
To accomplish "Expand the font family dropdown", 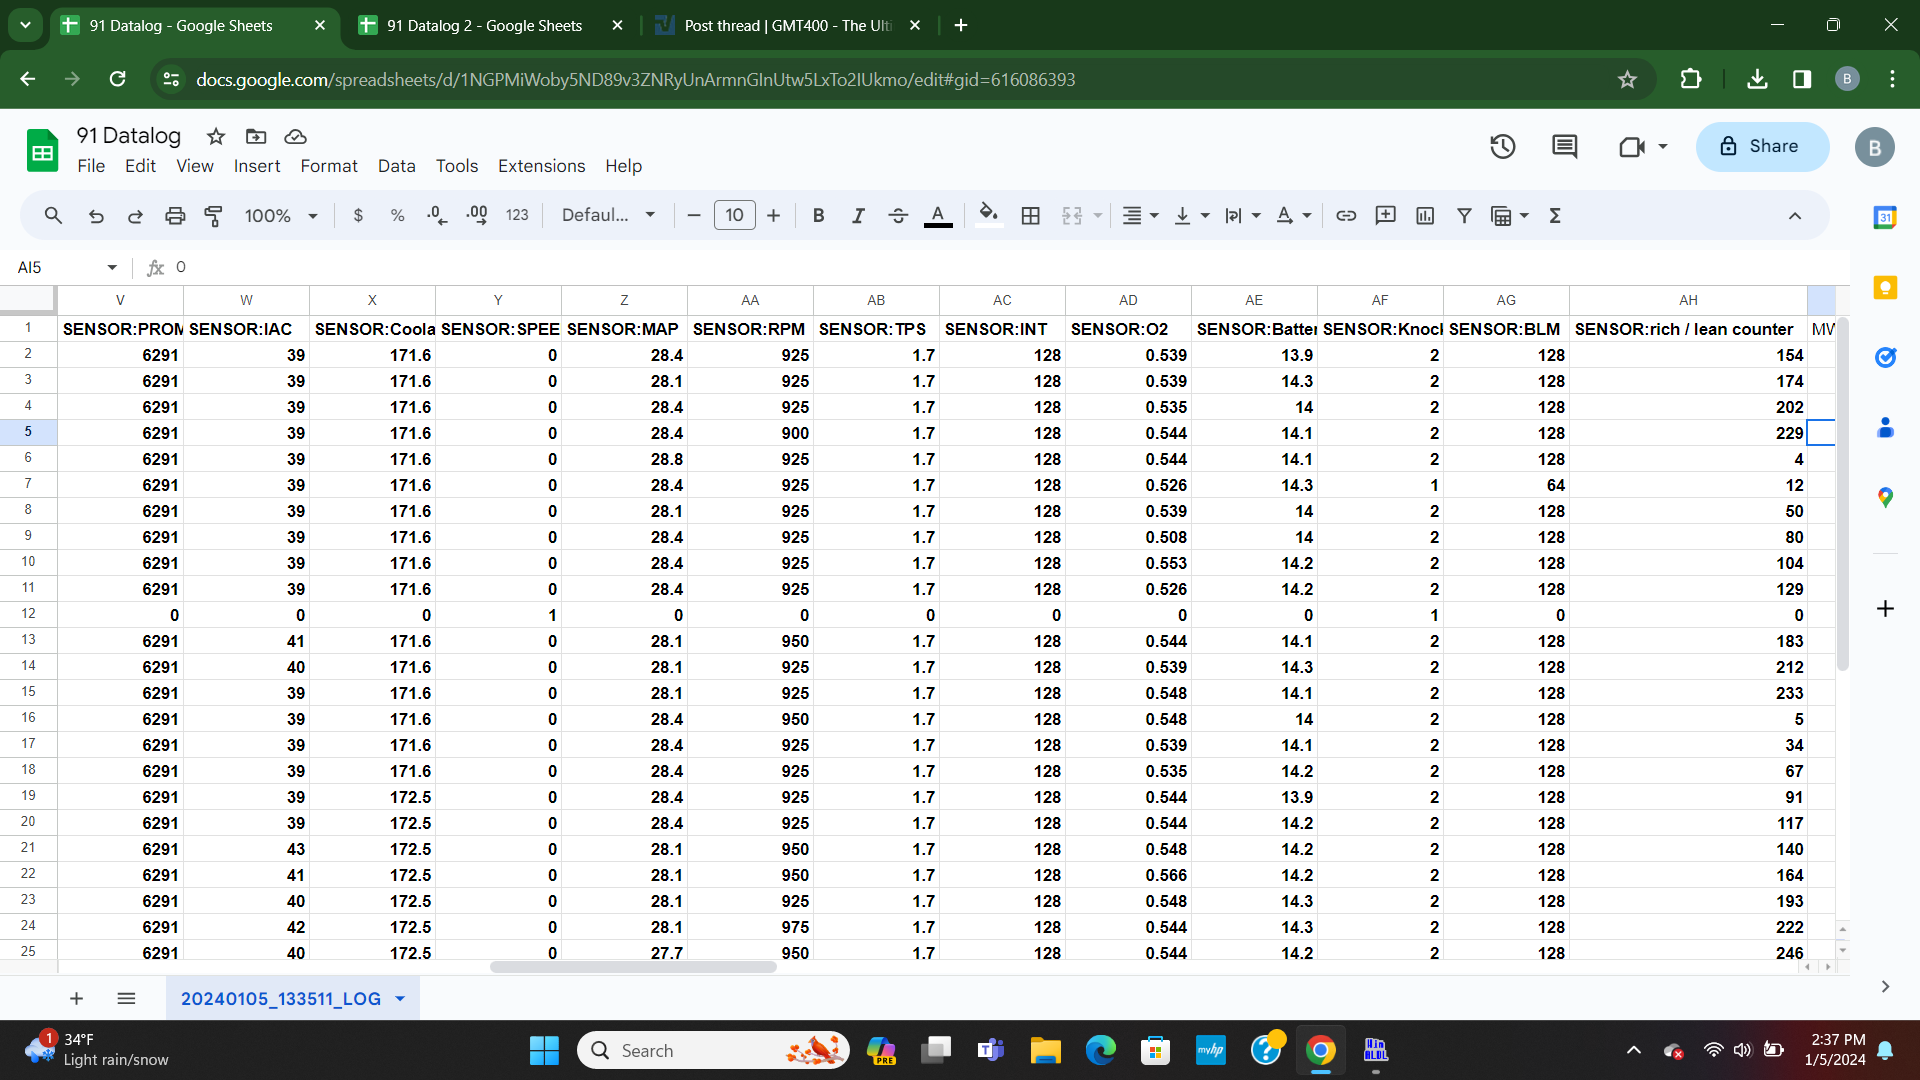I will click(608, 216).
